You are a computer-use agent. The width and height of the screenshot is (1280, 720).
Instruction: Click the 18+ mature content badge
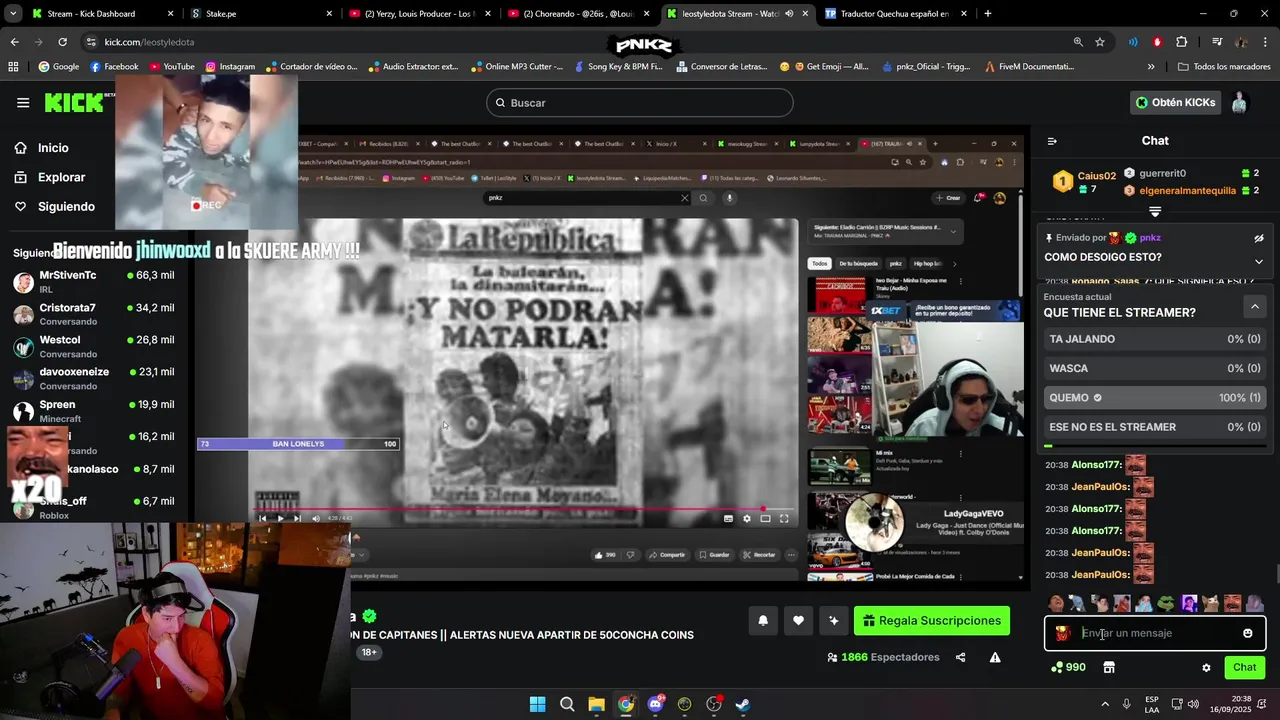[369, 652]
